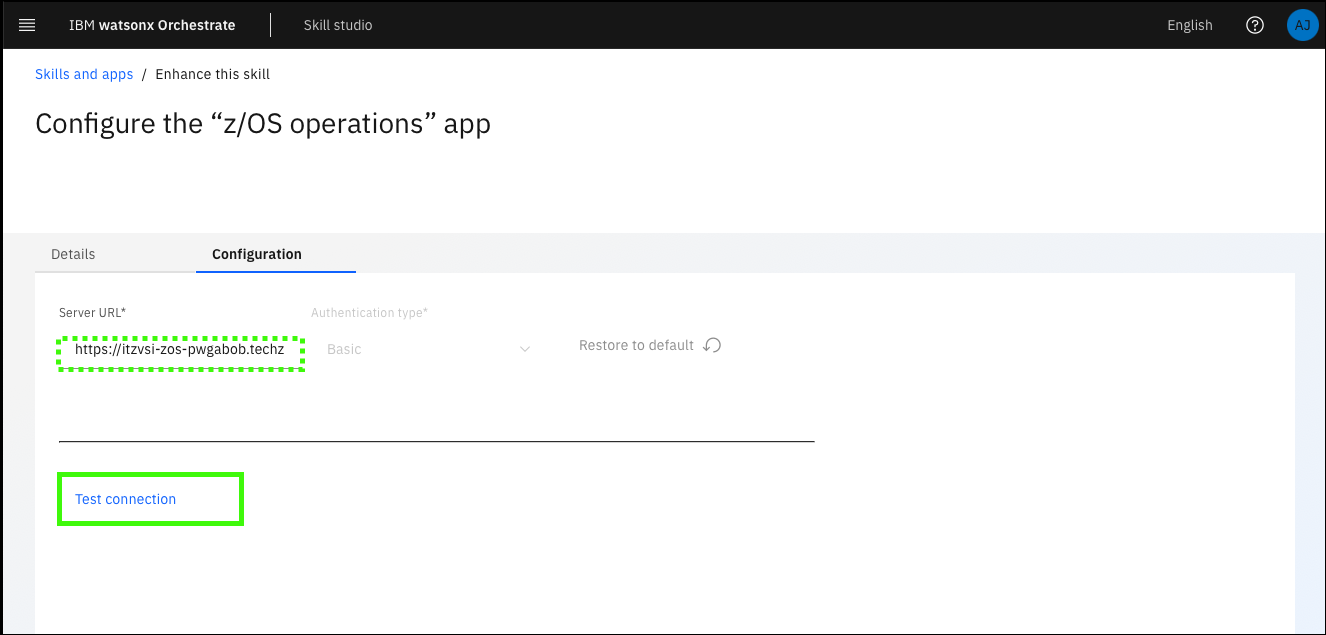Expand the Authentication type chevron
This screenshot has width=1326, height=635.
pos(525,349)
